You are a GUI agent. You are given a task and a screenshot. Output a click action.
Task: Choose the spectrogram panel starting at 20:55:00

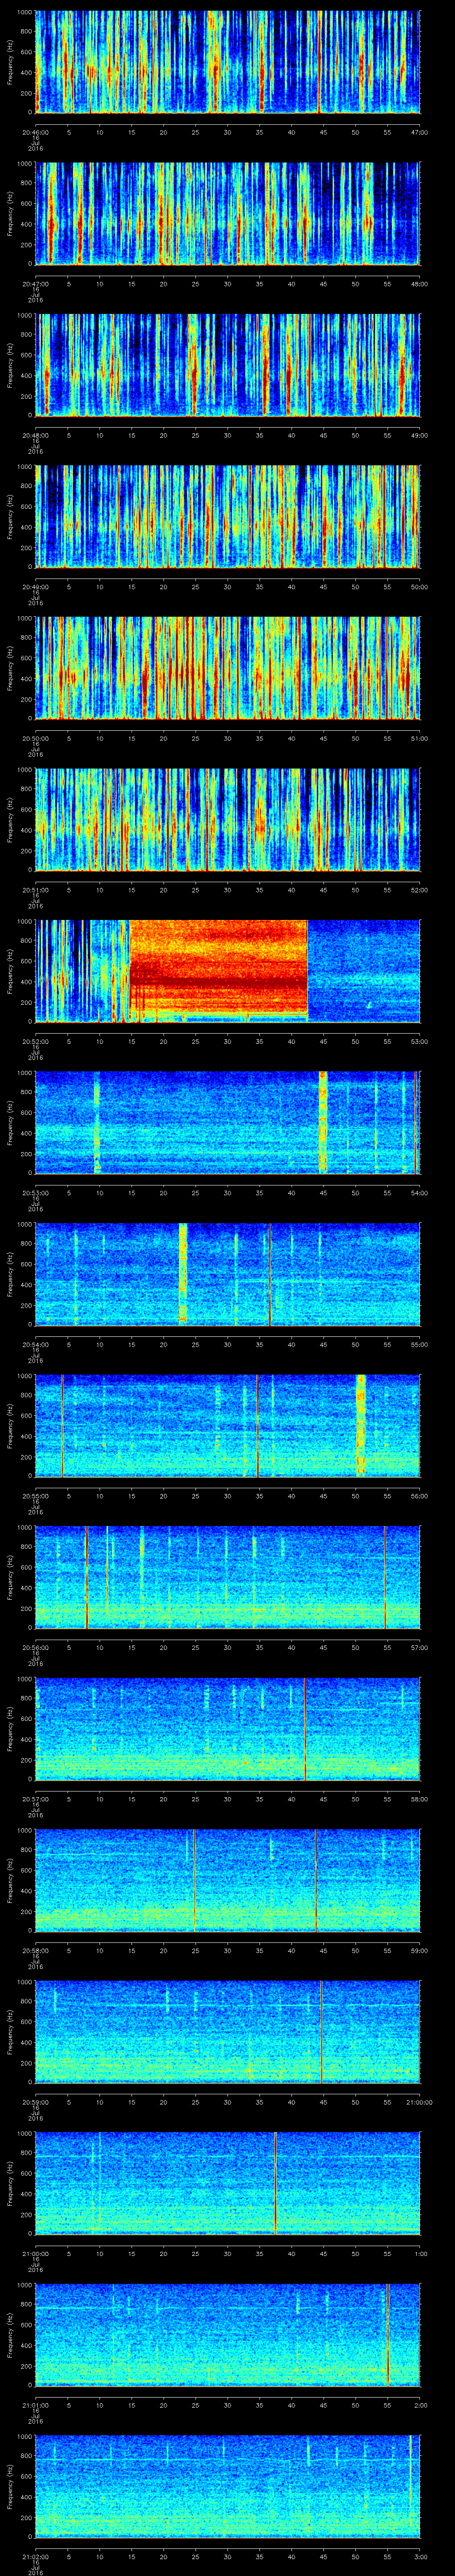[228, 1425]
